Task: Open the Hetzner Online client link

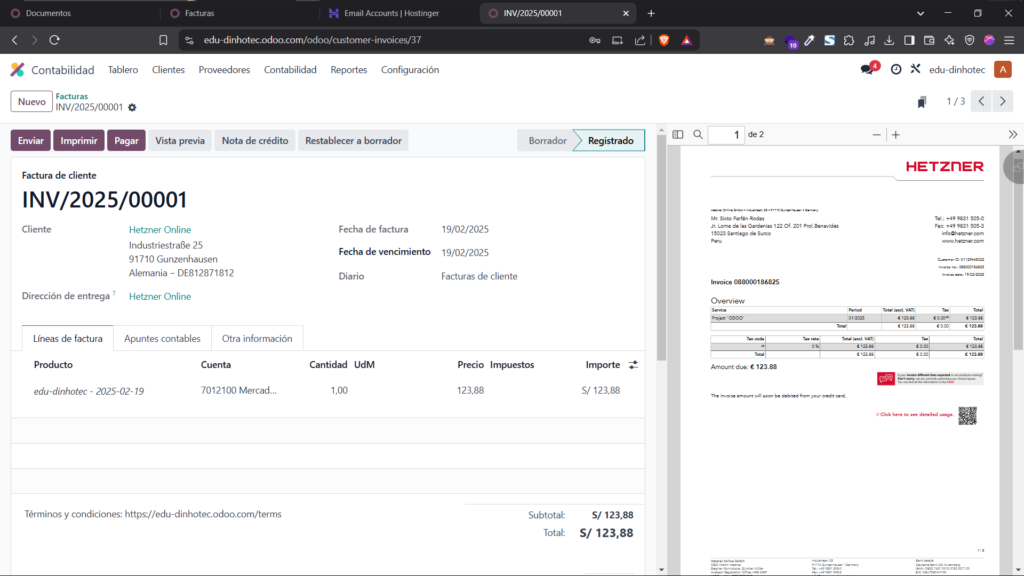Action: click(160, 230)
